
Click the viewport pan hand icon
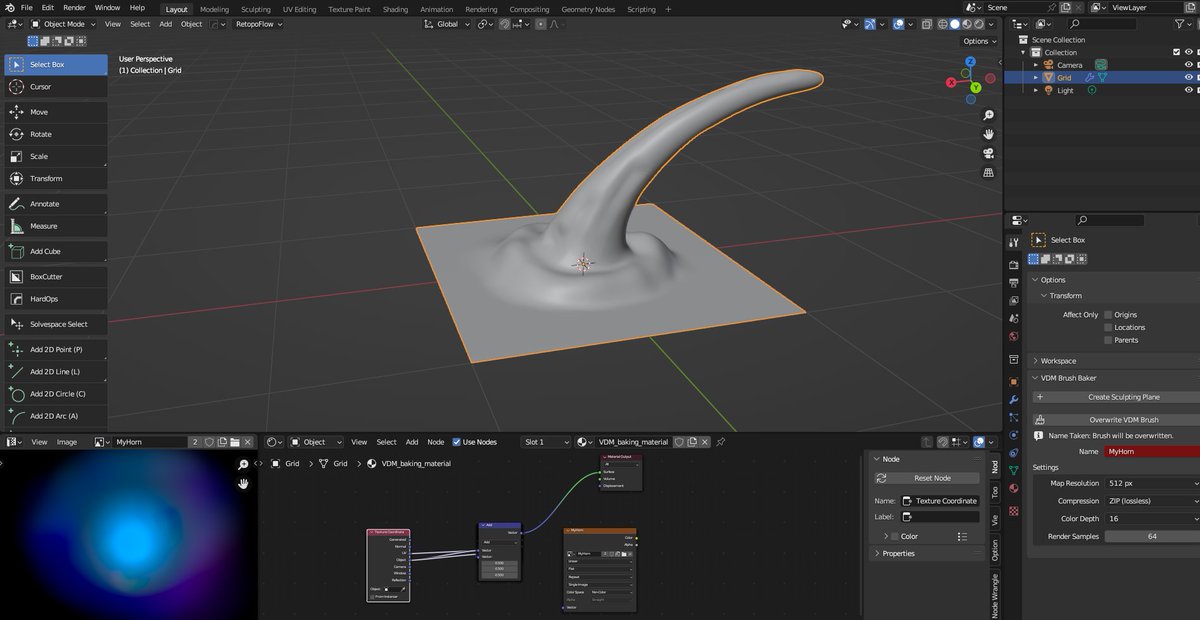tap(988, 134)
